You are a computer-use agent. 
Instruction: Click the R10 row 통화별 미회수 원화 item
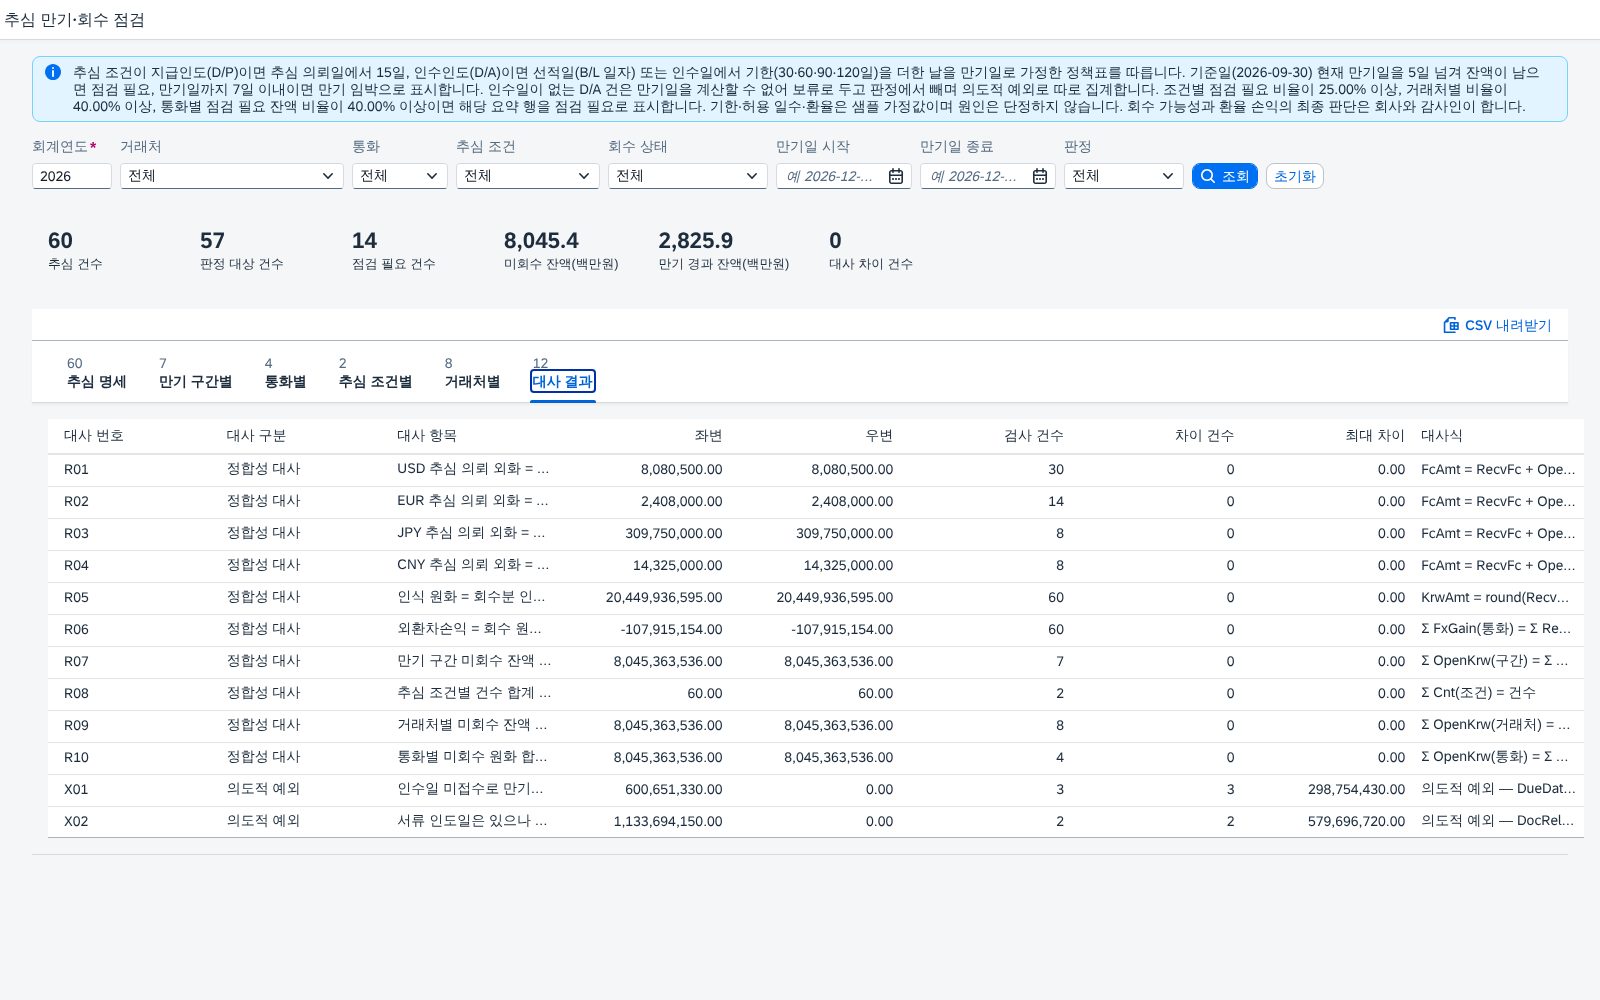click(x=472, y=757)
